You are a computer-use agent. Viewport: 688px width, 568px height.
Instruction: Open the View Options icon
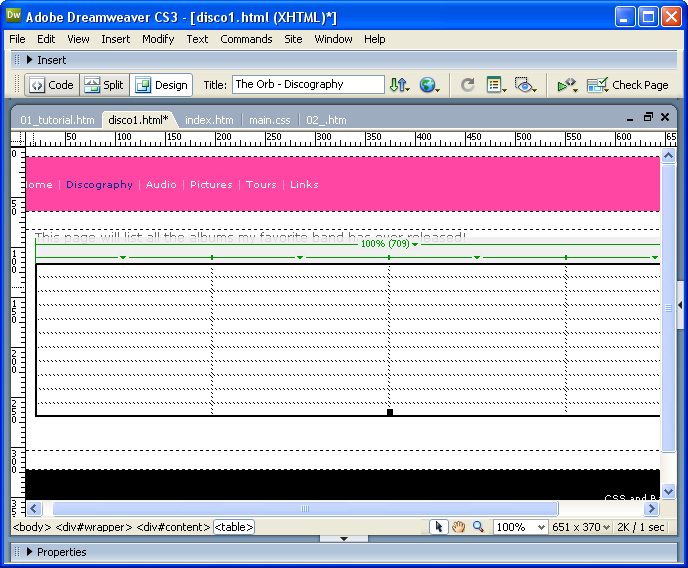point(495,85)
